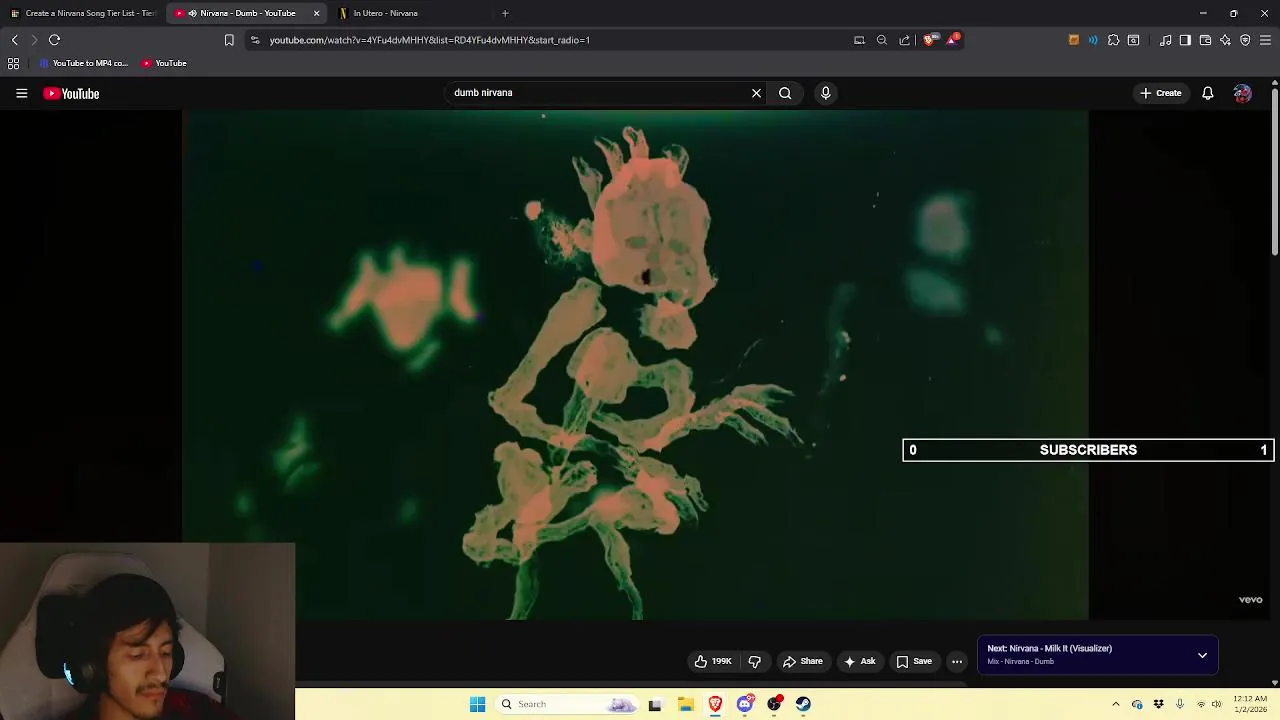Click the Ask button under video
1280x720 pixels.
click(859, 661)
